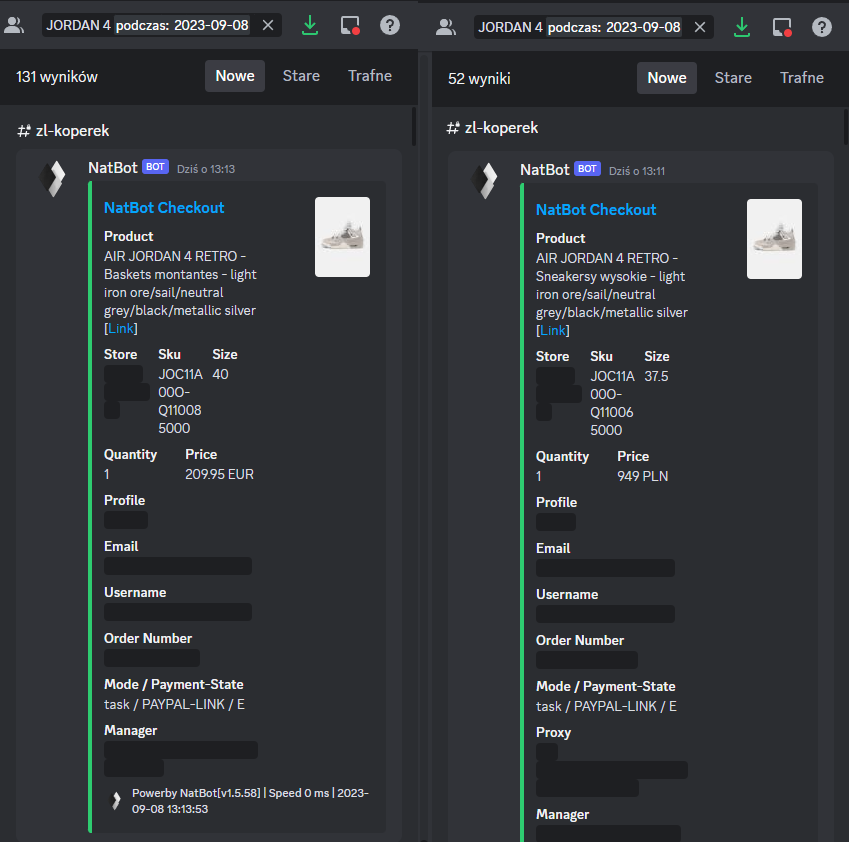The width and height of the screenshot is (849, 842).
Task: Select Trafne tab in 52 wyniki panel
Action: pyautogui.click(x=802, y=78)
